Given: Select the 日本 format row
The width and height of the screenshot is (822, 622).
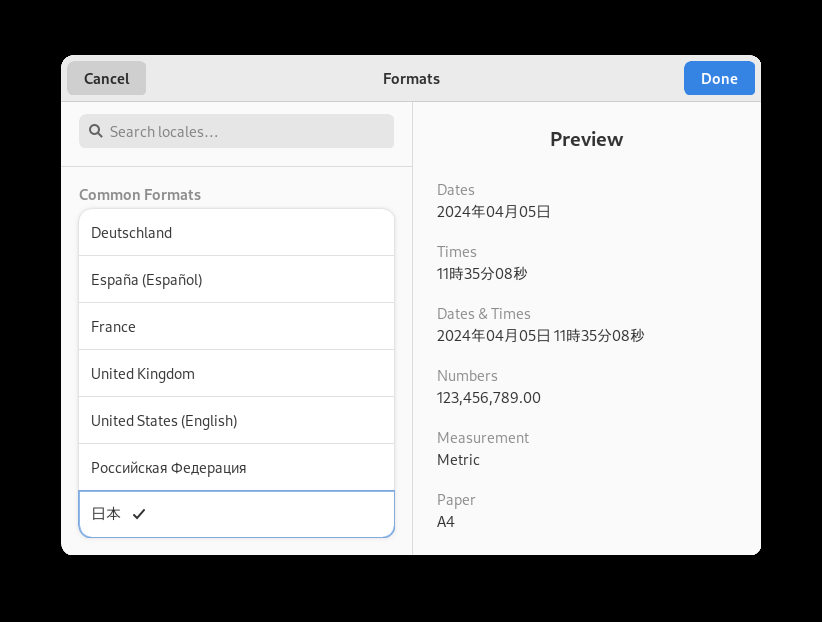Looking at the screenshot, I should (236, 514).
